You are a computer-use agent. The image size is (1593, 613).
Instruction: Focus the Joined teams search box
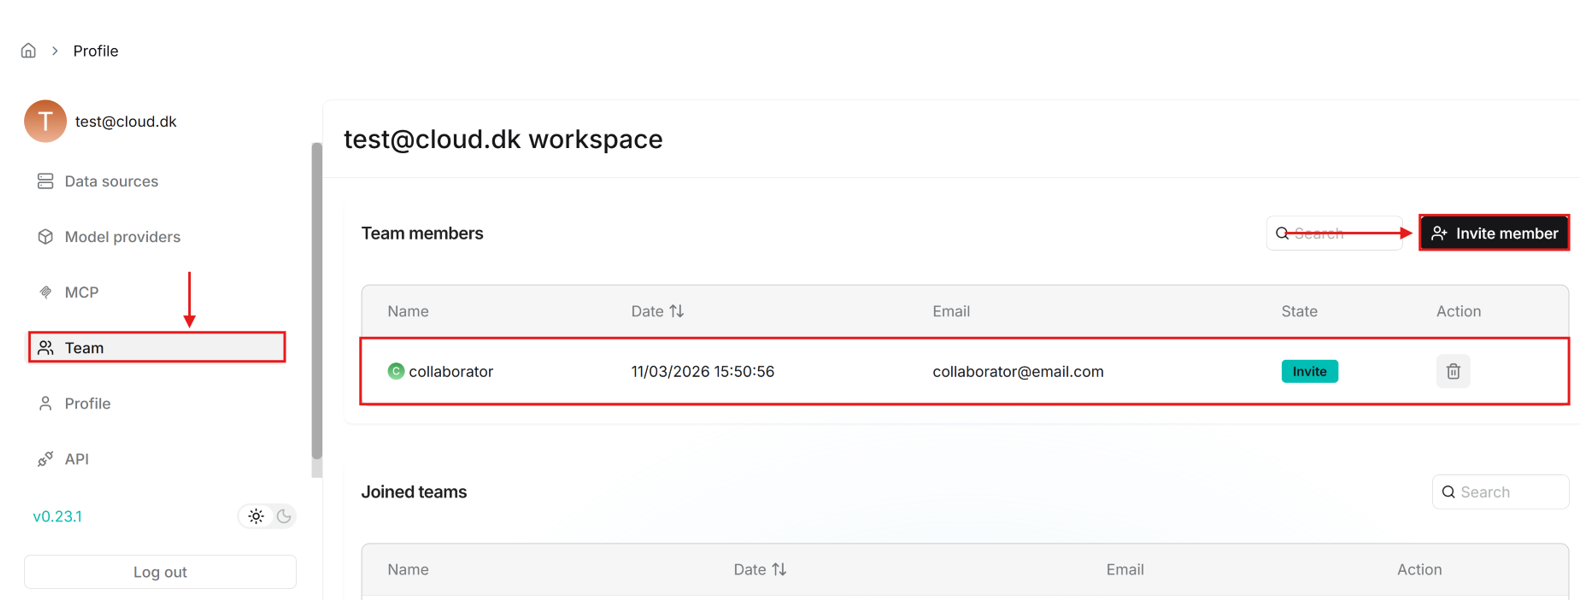(x=1508, y=493)
